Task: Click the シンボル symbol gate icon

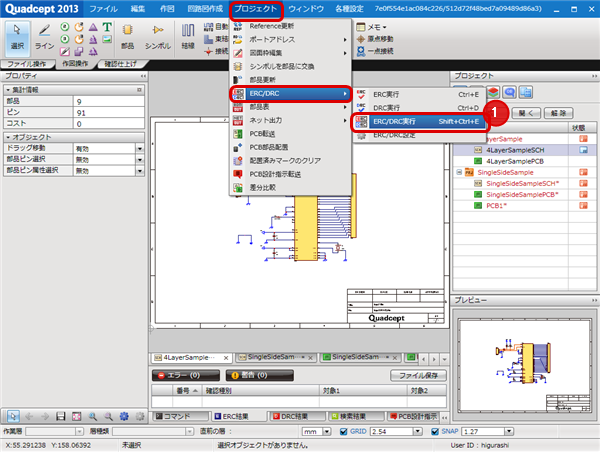Action: coord(157,38)
